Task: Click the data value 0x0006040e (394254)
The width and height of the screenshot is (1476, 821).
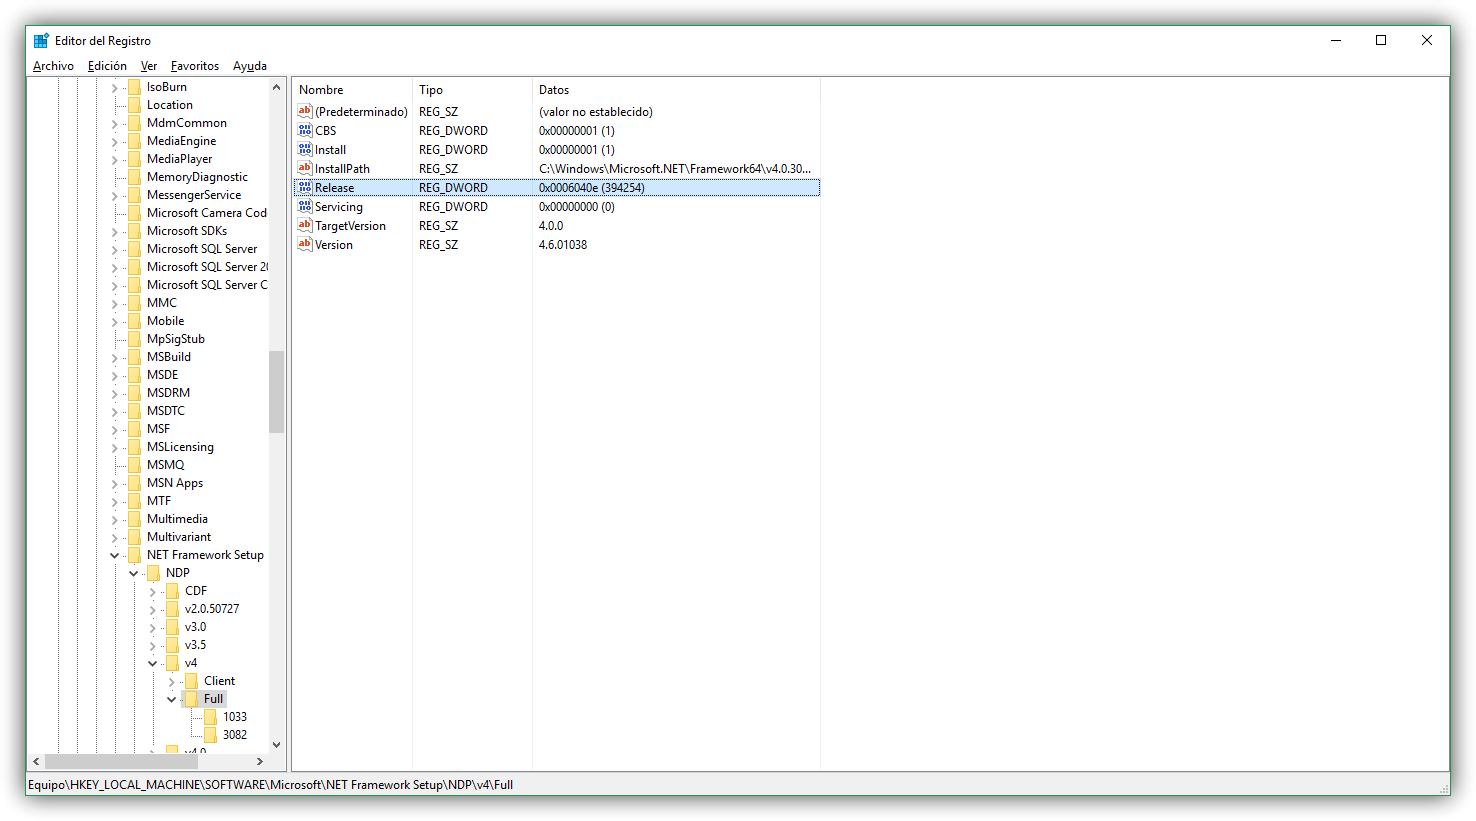Action: (x=592, y=188)
